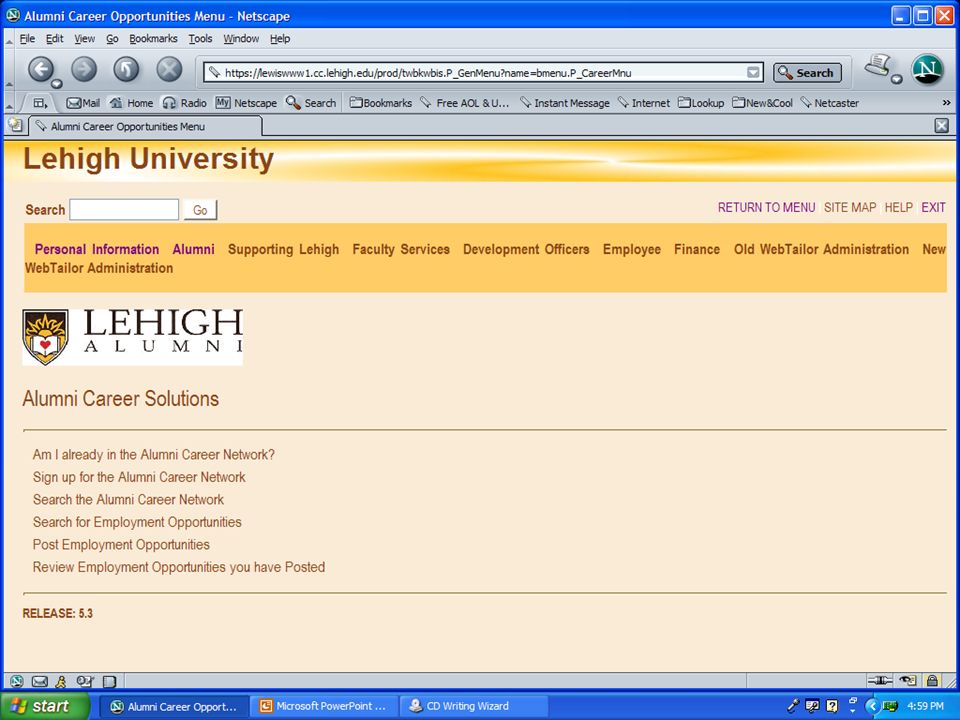The image size is (960, 720).
Task: Open the Tools menu
Action: coord(200,39)
